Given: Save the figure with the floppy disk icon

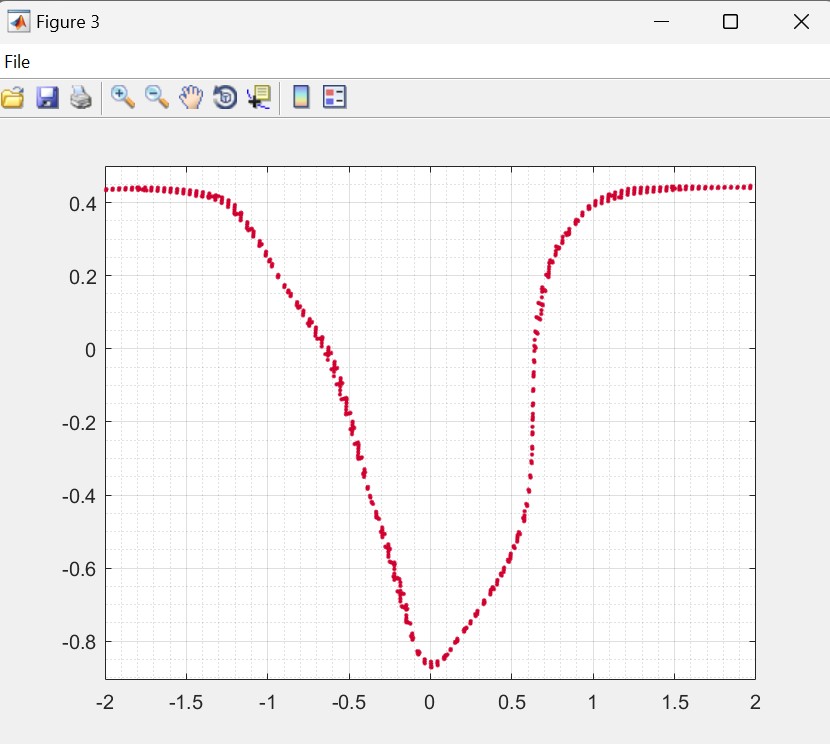Looking at the screenshot, I should click(47, 97).
